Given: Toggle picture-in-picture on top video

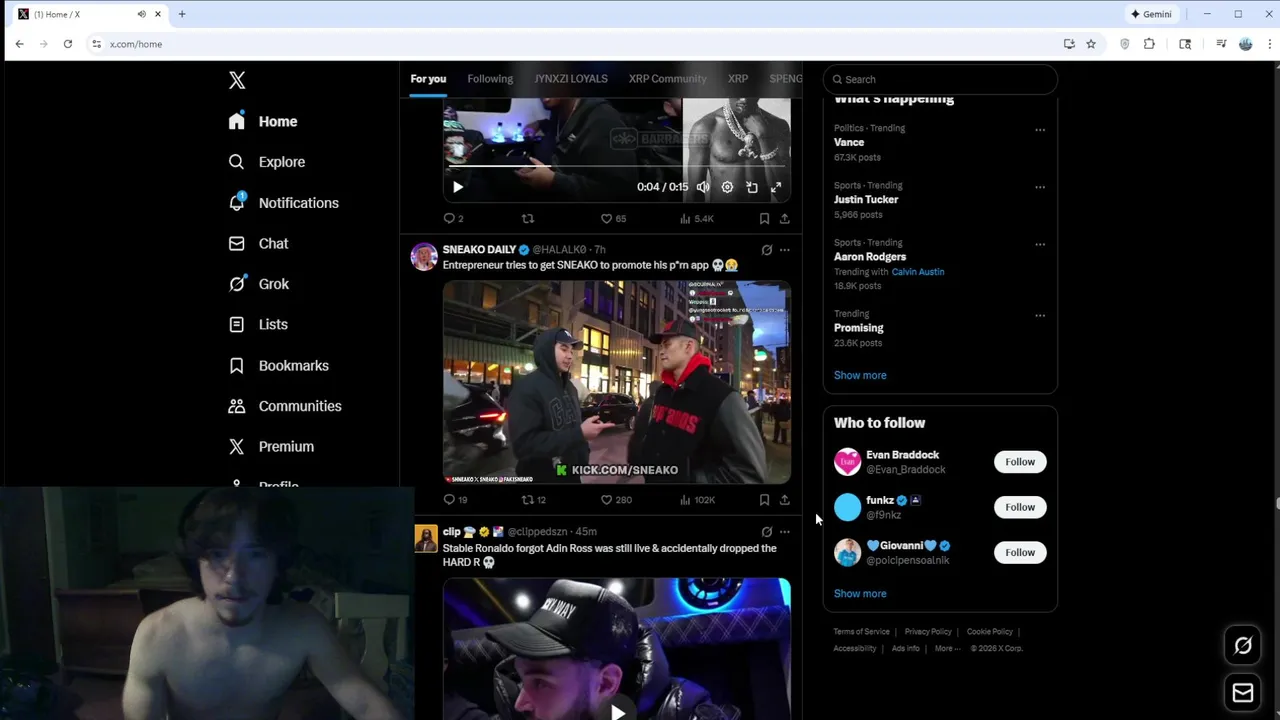Looking at the screenshot, I should [x=752, y=187].
